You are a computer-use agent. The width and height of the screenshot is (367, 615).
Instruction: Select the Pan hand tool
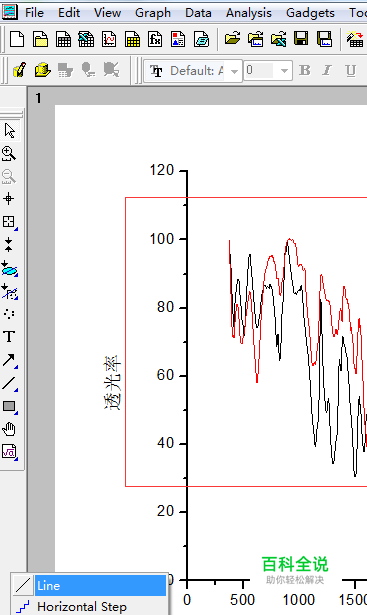(9, 429)
